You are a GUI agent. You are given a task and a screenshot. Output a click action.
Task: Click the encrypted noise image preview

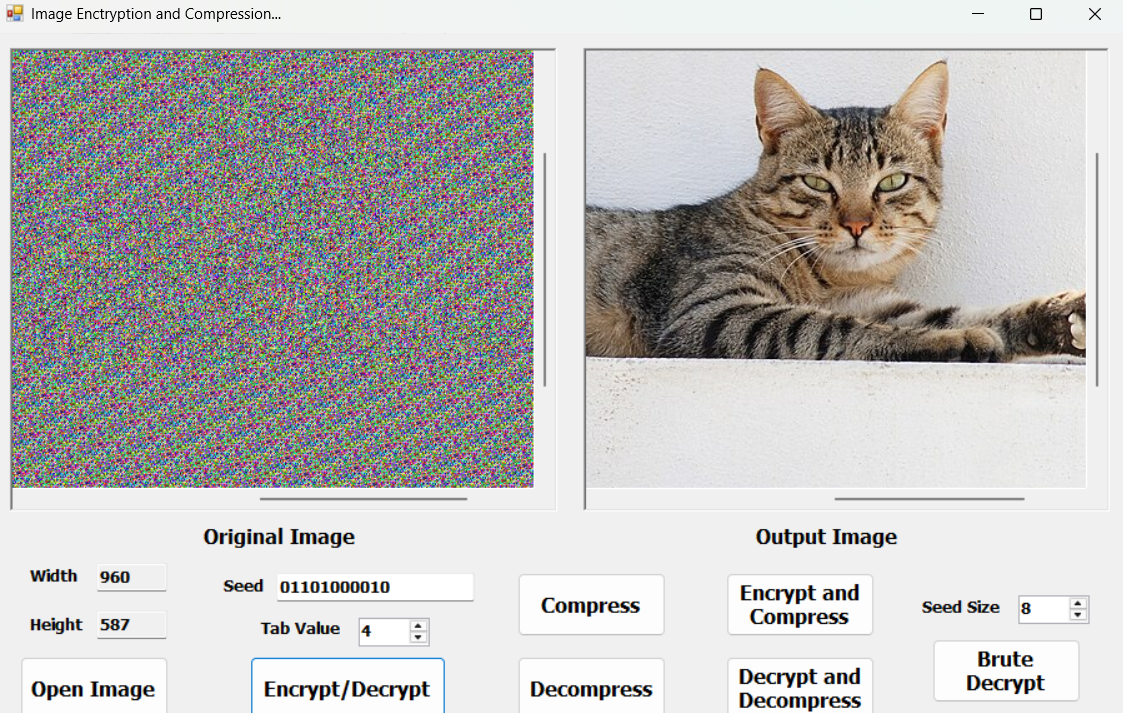coord(270,270)
